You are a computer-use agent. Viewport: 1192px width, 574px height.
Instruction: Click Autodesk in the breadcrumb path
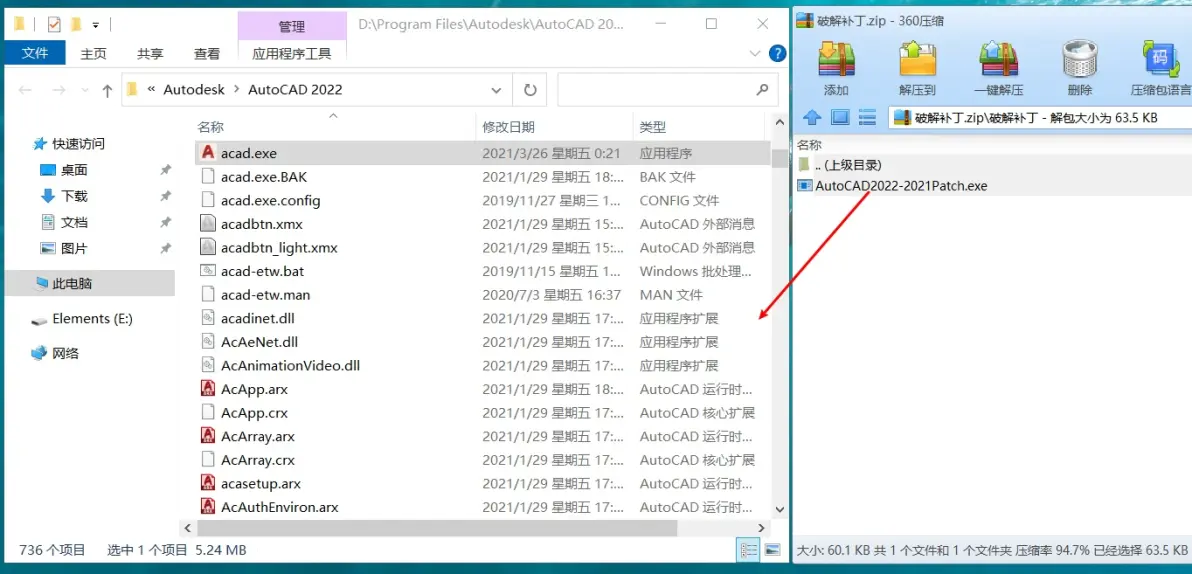(195, 90)
